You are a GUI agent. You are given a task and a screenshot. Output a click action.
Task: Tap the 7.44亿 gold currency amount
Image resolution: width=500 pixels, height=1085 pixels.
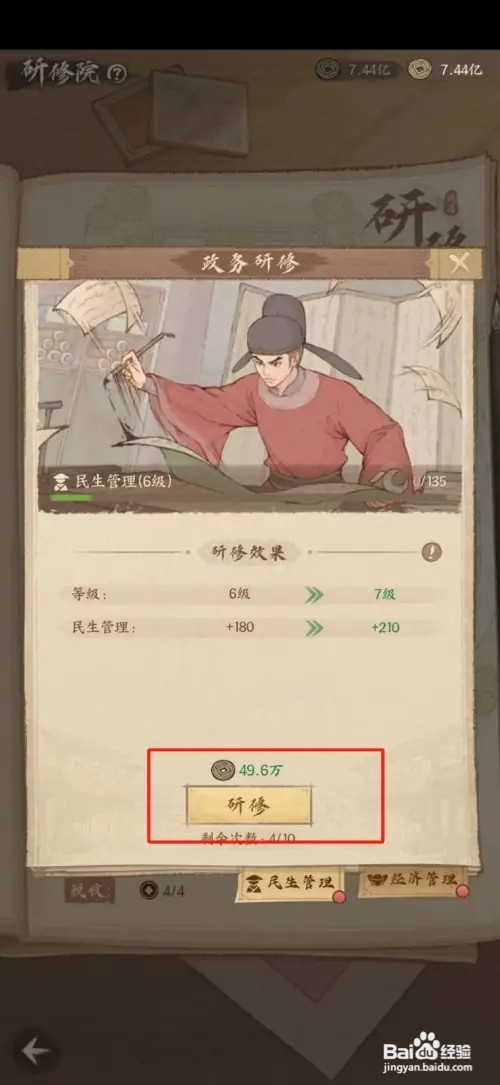pyautogui.click(x=461, y=69)
